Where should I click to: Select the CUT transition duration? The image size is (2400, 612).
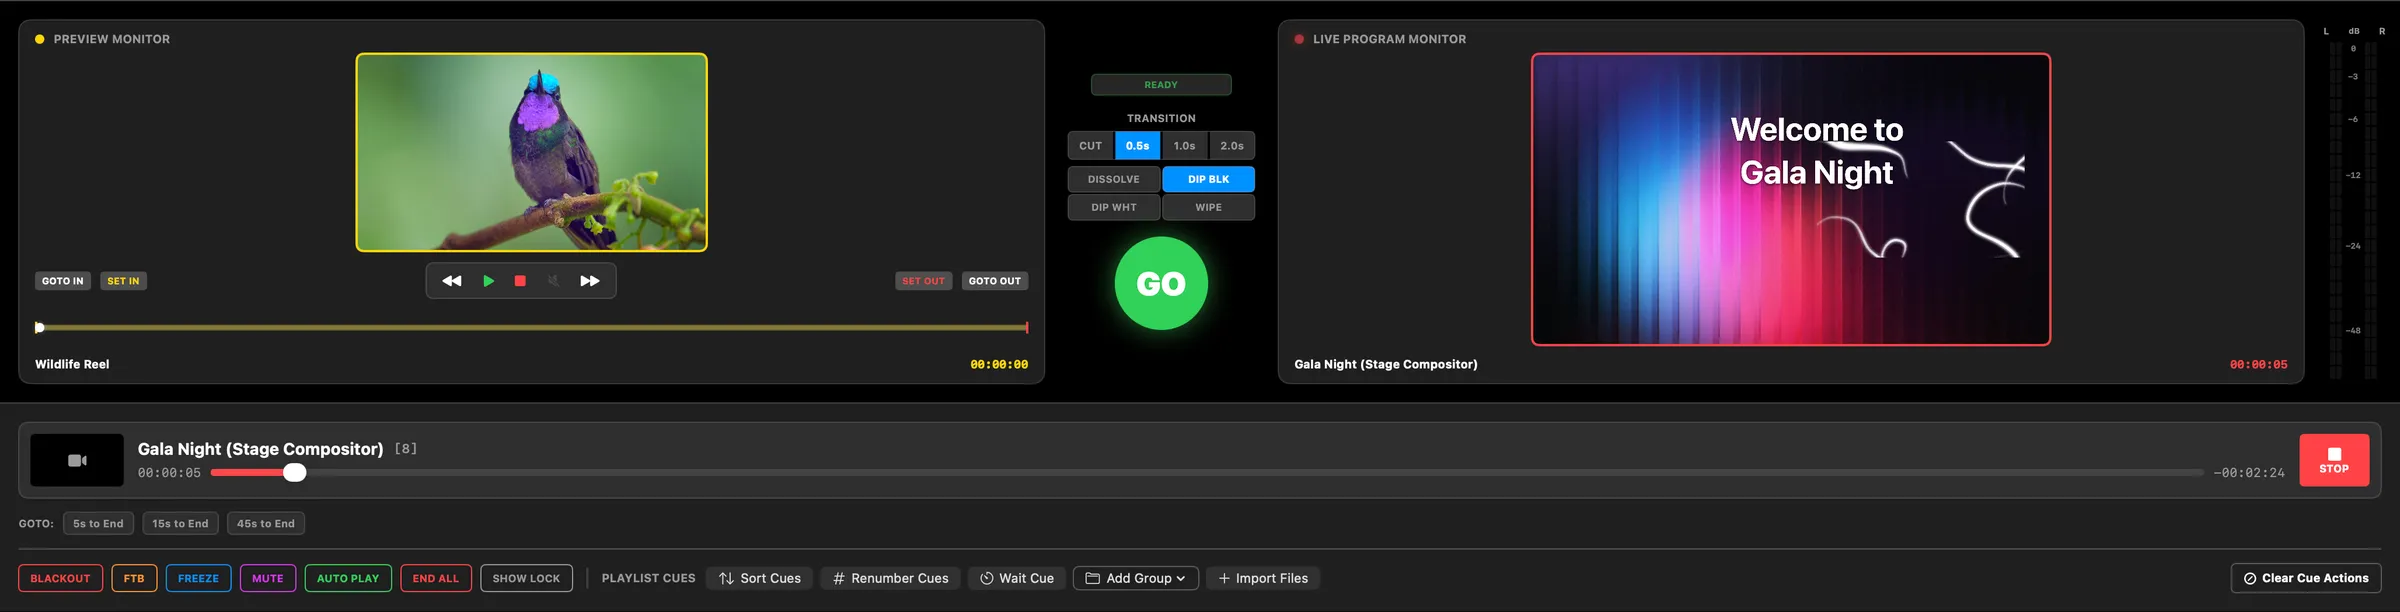(1091, 146)
